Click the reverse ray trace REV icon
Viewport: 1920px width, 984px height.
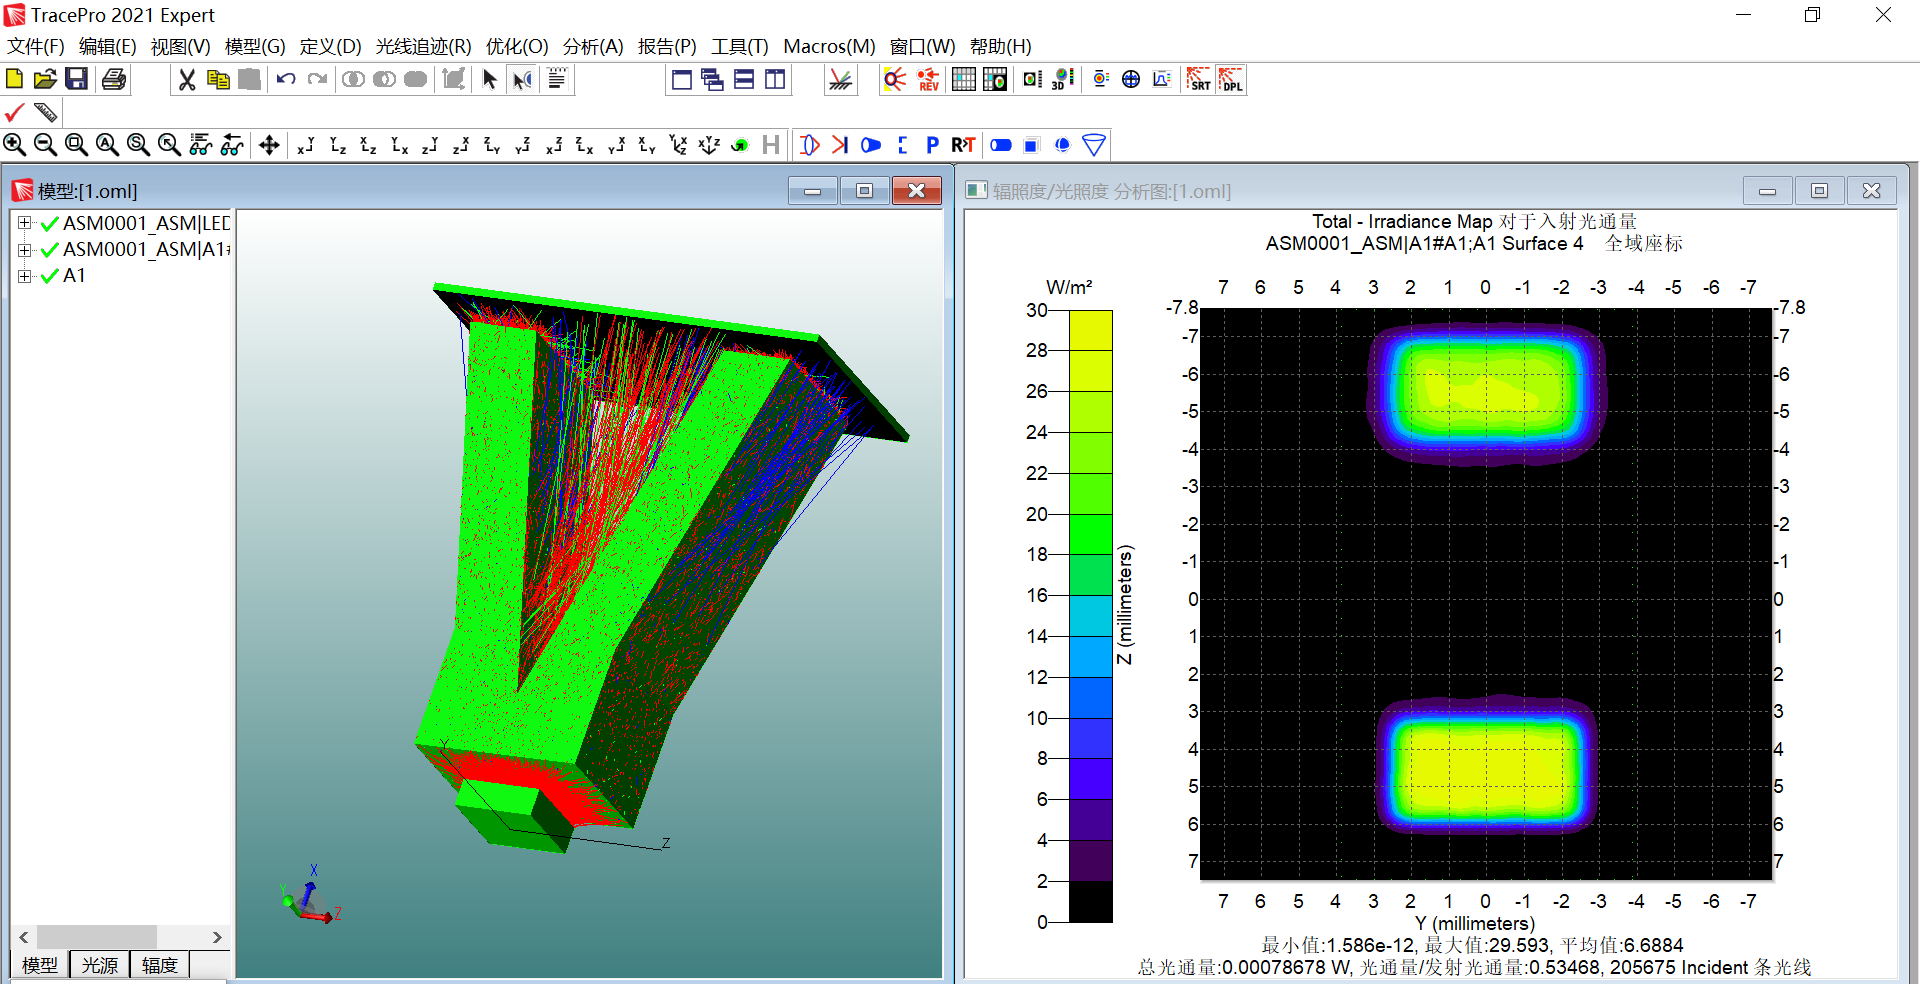point(929,80)
